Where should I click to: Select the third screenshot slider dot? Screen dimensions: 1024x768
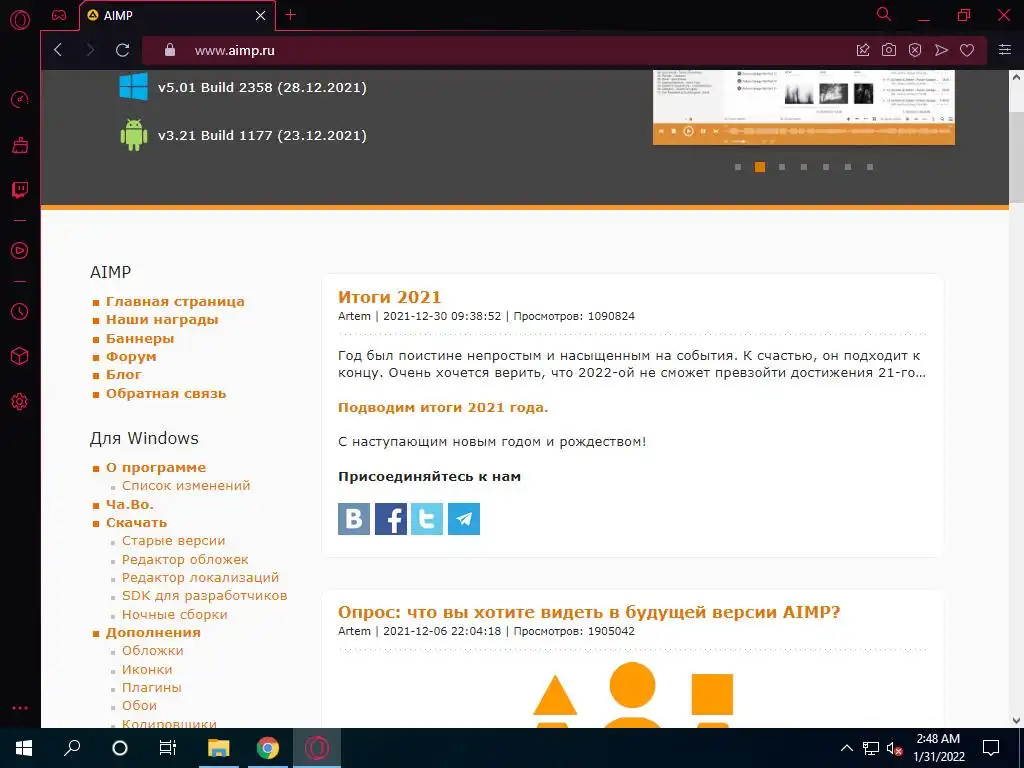pos(782,167)
